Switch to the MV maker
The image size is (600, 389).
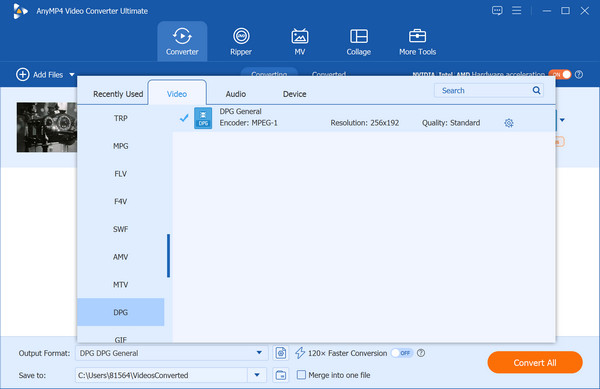(x=300, y=41)
